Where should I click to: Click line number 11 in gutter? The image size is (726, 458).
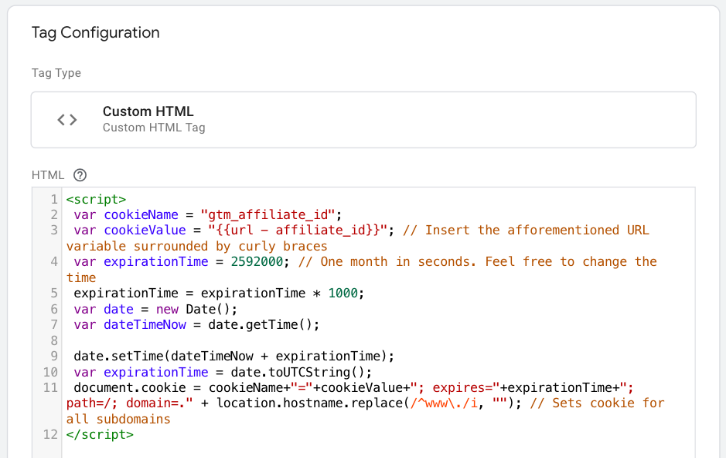click(x=50, y=388)
